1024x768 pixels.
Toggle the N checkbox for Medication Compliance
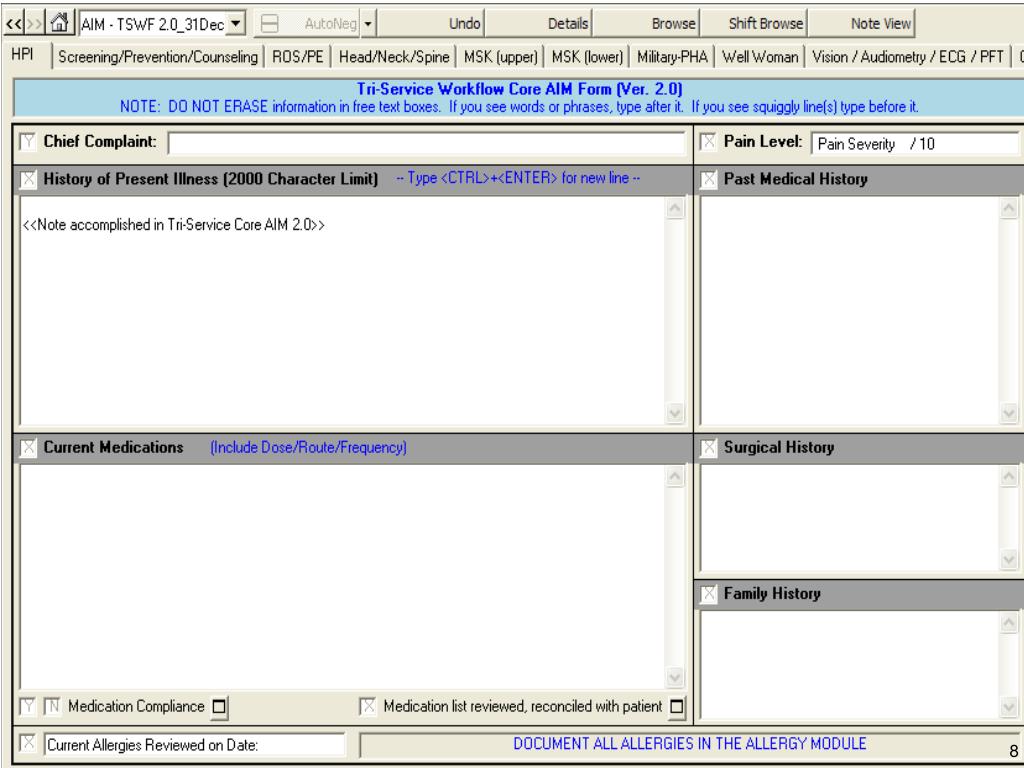51,708
